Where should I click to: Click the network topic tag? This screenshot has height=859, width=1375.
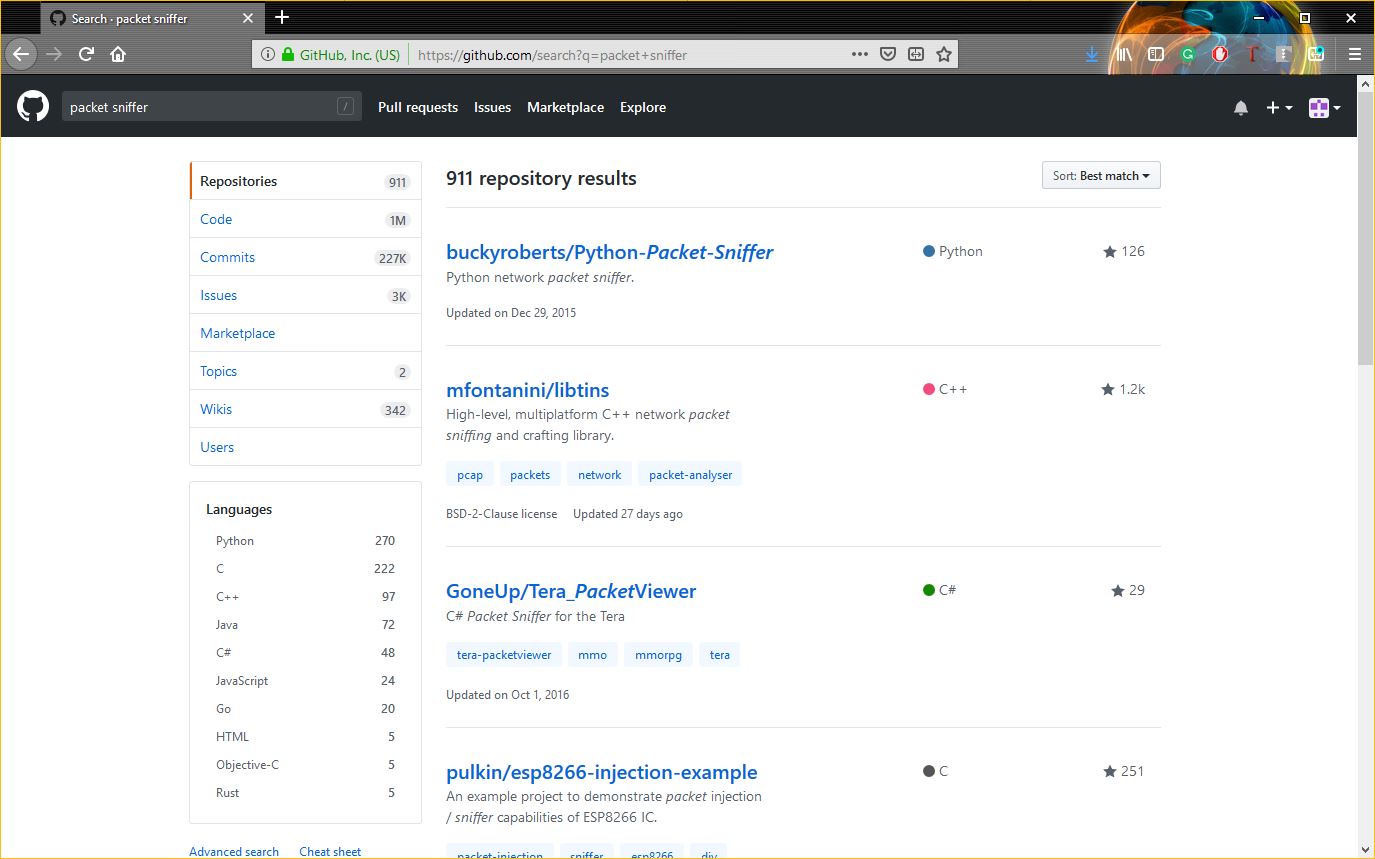[x=599, y=475]
